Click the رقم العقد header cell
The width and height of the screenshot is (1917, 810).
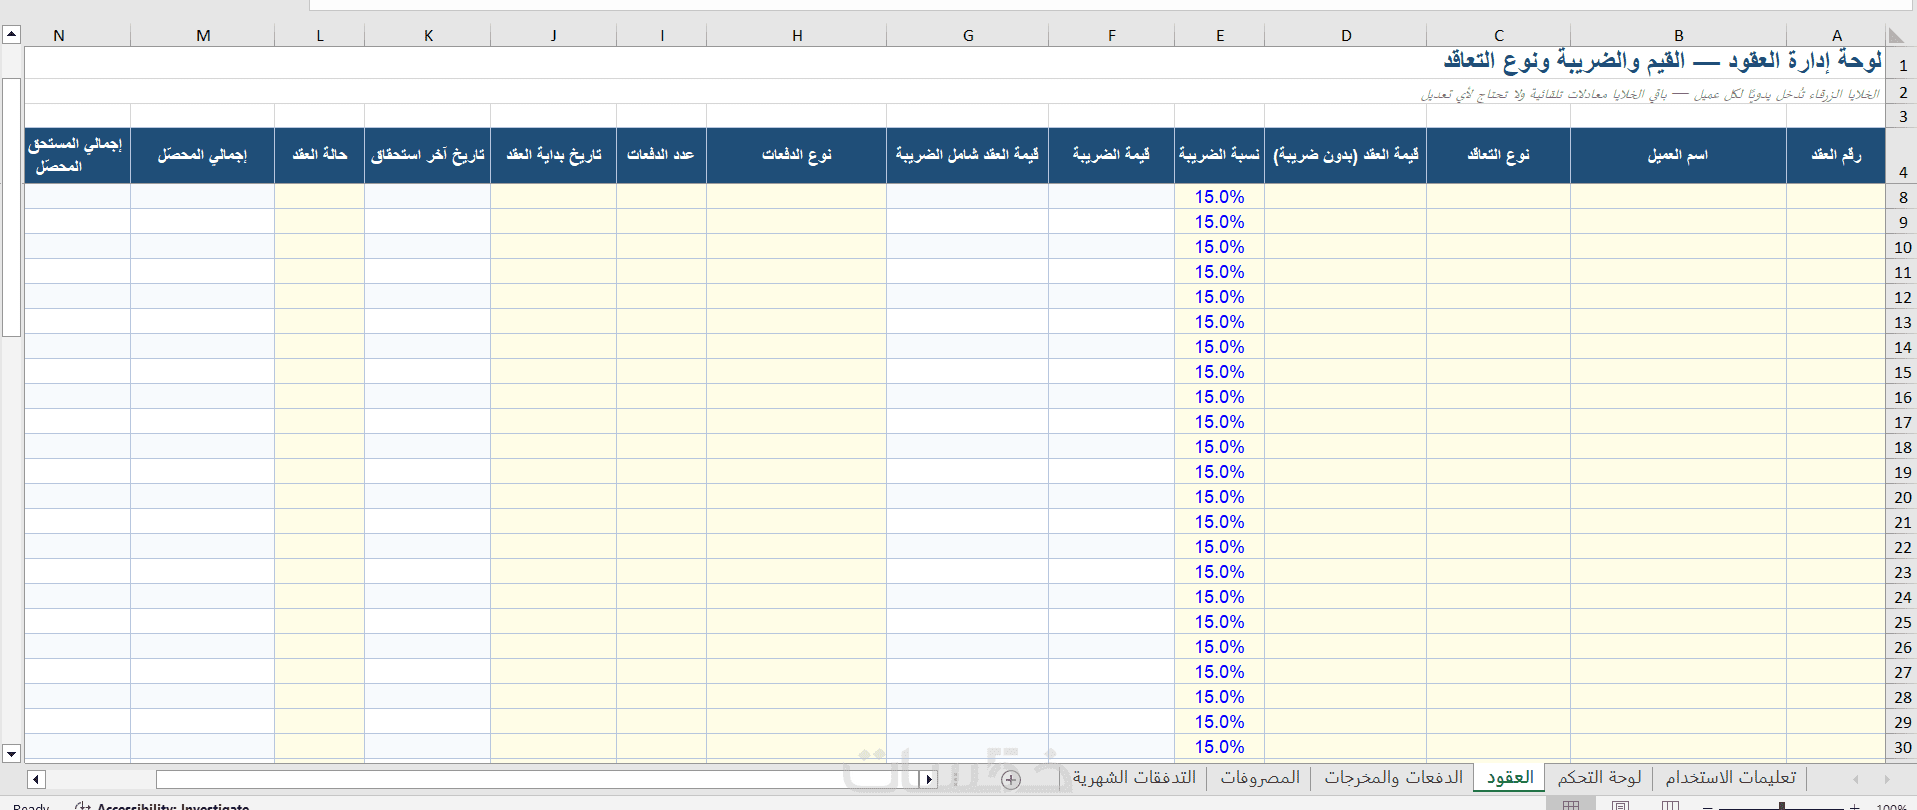1836,155
